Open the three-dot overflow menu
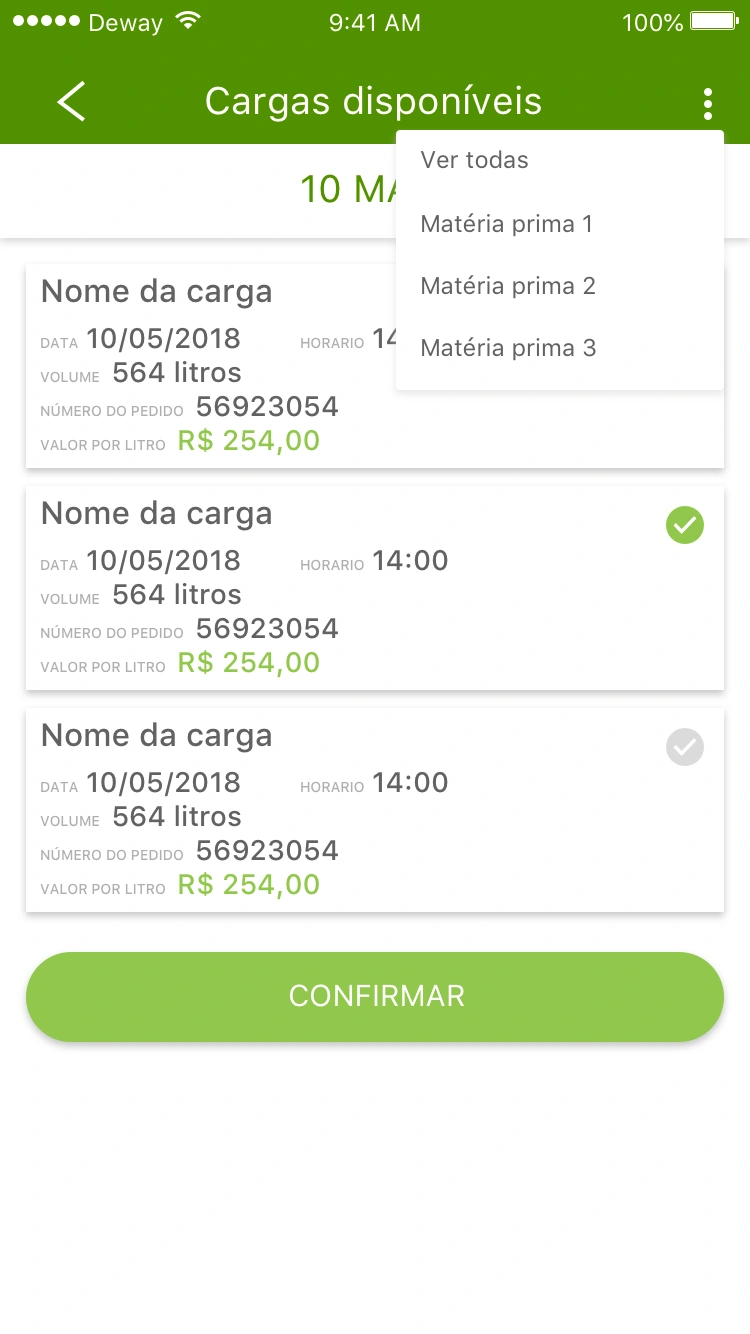The image size is (750, 1334). coord(707,103)
